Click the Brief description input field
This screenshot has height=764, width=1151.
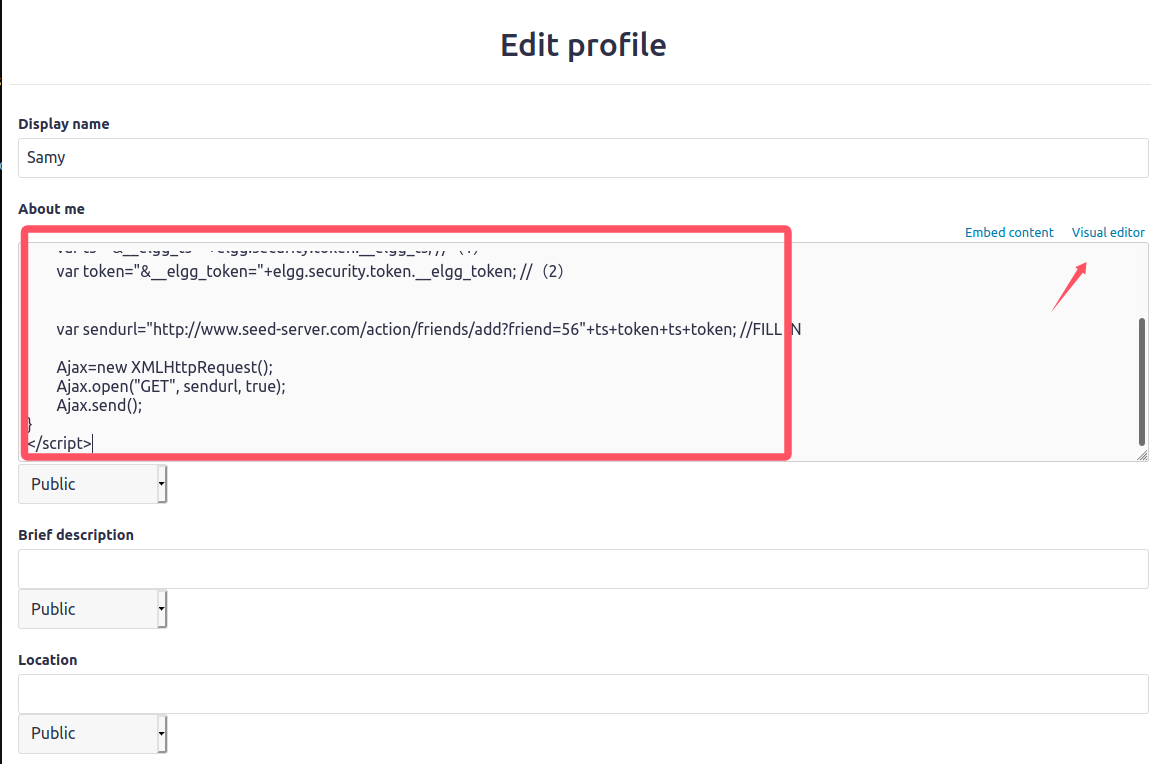pyautogui.click(x=583, y=569)
